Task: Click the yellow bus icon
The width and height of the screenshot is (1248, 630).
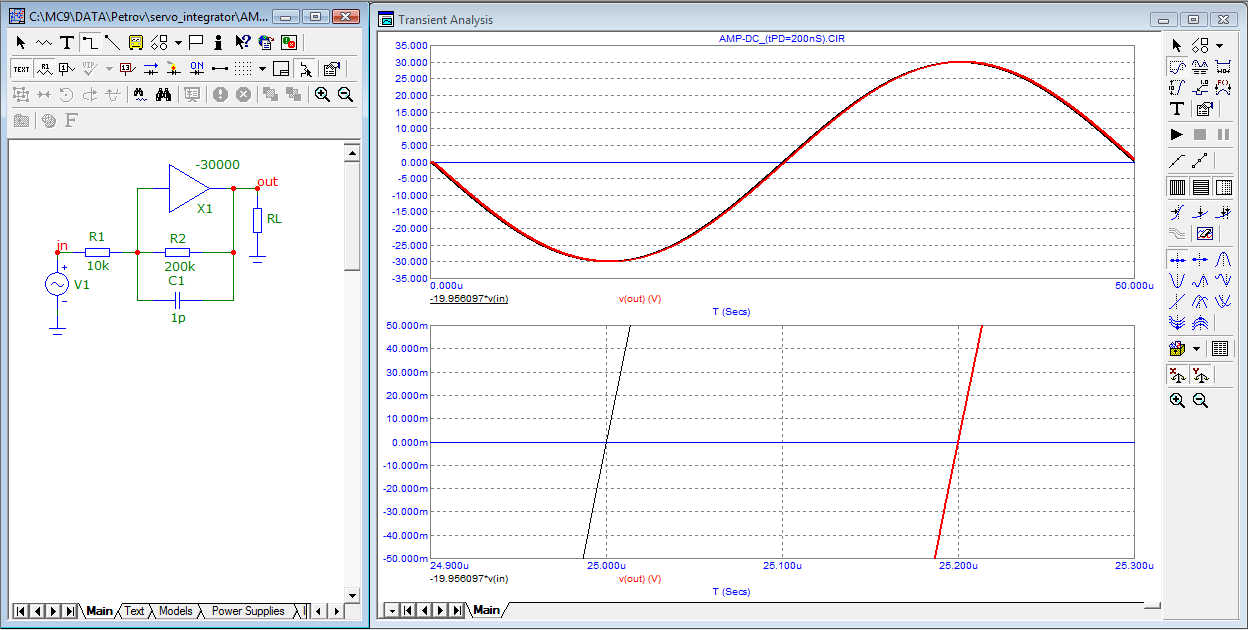Action: (136, 43)
